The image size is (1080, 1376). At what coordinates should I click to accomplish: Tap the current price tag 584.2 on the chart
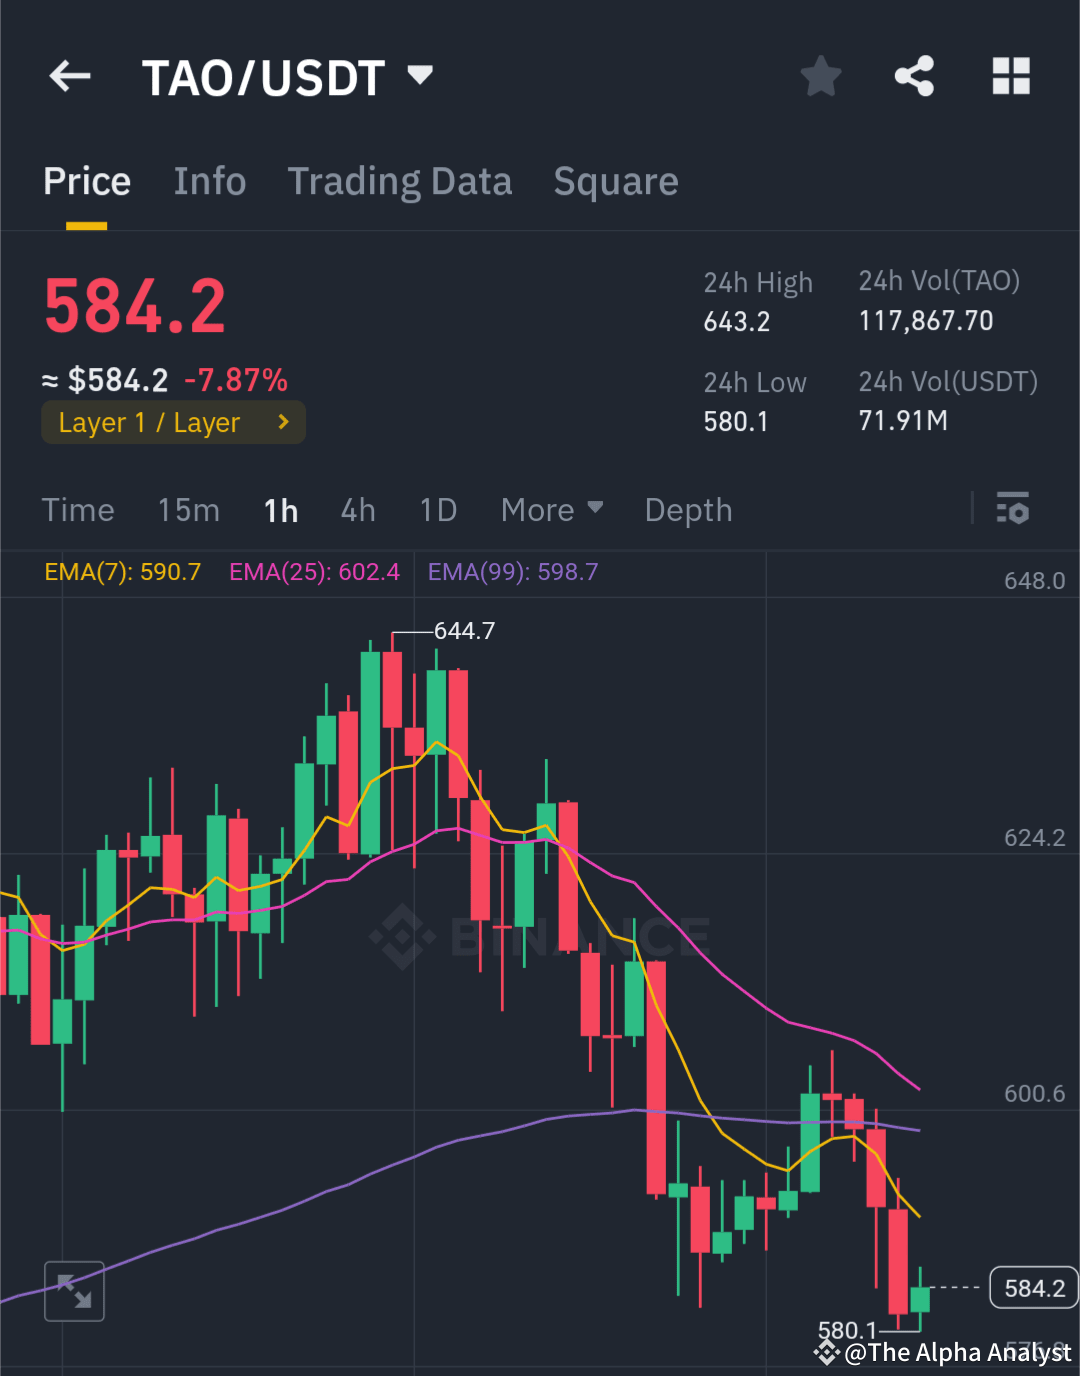pyautogui.click(x=1033, y=1288)
